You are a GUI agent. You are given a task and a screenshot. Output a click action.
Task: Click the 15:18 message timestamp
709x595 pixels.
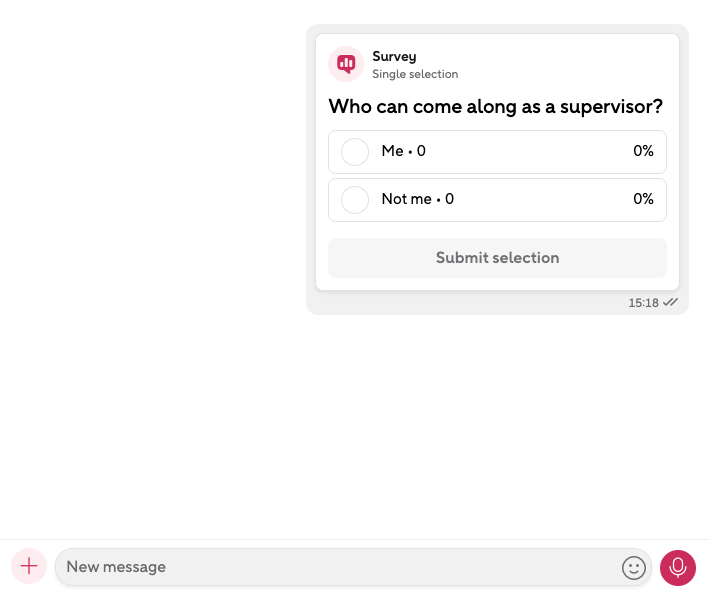(x=643, y=302)
